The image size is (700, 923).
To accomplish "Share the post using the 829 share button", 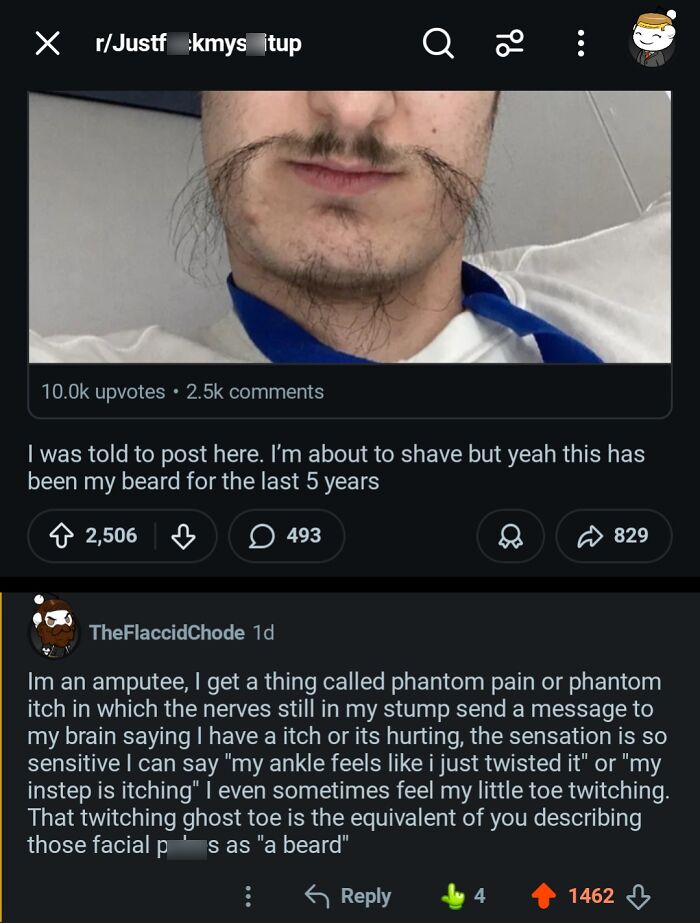I will [x=613, y=536].
